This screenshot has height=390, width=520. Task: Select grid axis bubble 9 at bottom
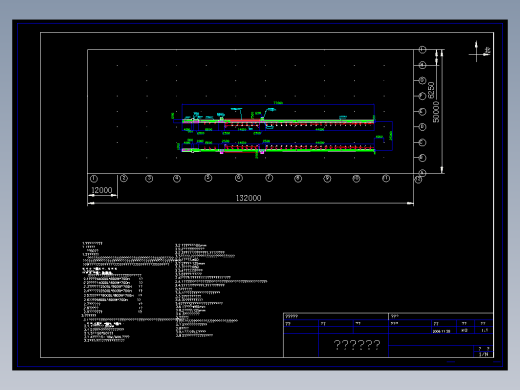click(327, 179)
